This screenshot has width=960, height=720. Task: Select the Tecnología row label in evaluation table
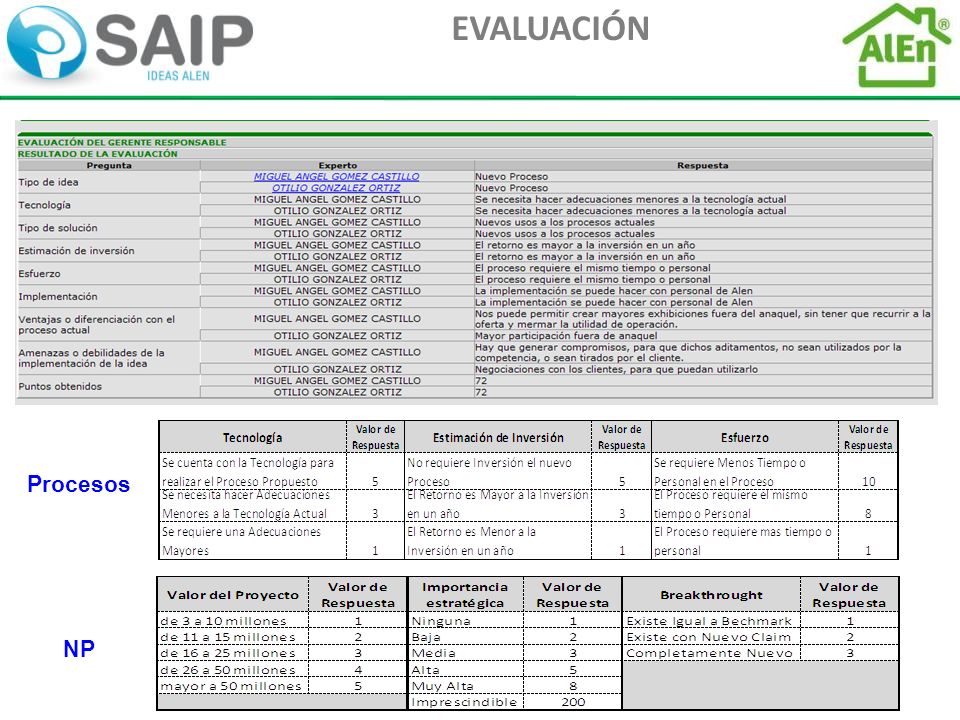pyautogui.click(x=44, y=205)
